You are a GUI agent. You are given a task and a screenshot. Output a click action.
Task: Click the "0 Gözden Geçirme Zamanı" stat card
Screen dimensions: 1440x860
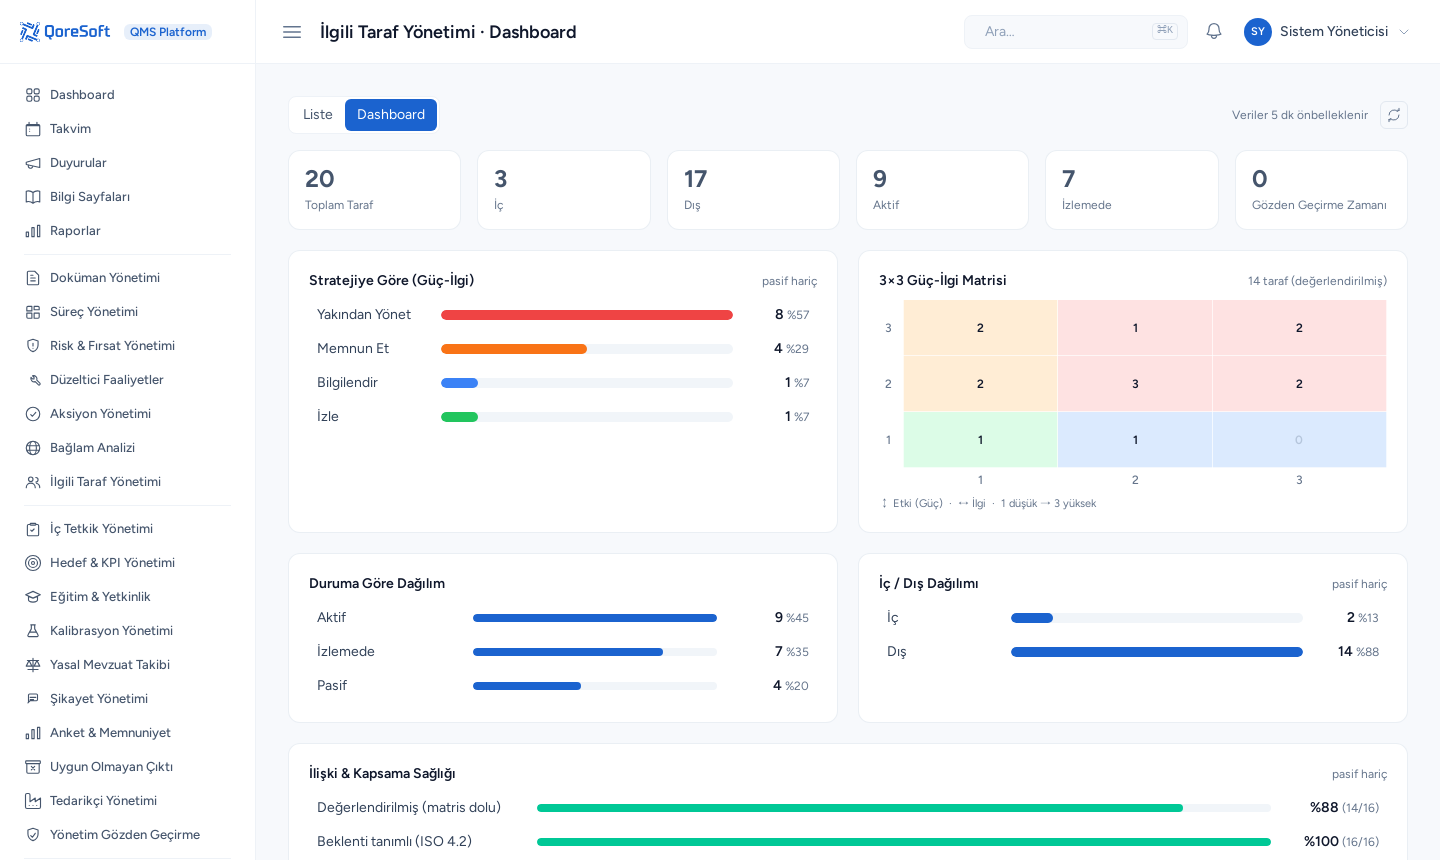[x=1321, y=190]
